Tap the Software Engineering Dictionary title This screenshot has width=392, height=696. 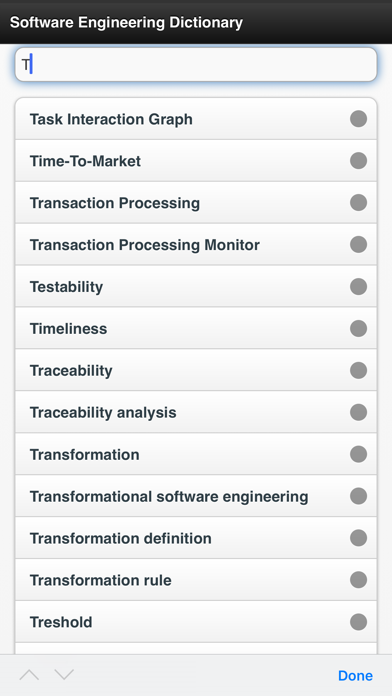127,22
